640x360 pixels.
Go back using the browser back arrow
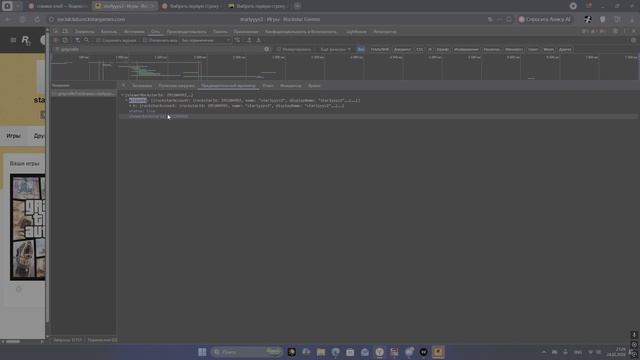click(x=7, y=19)
